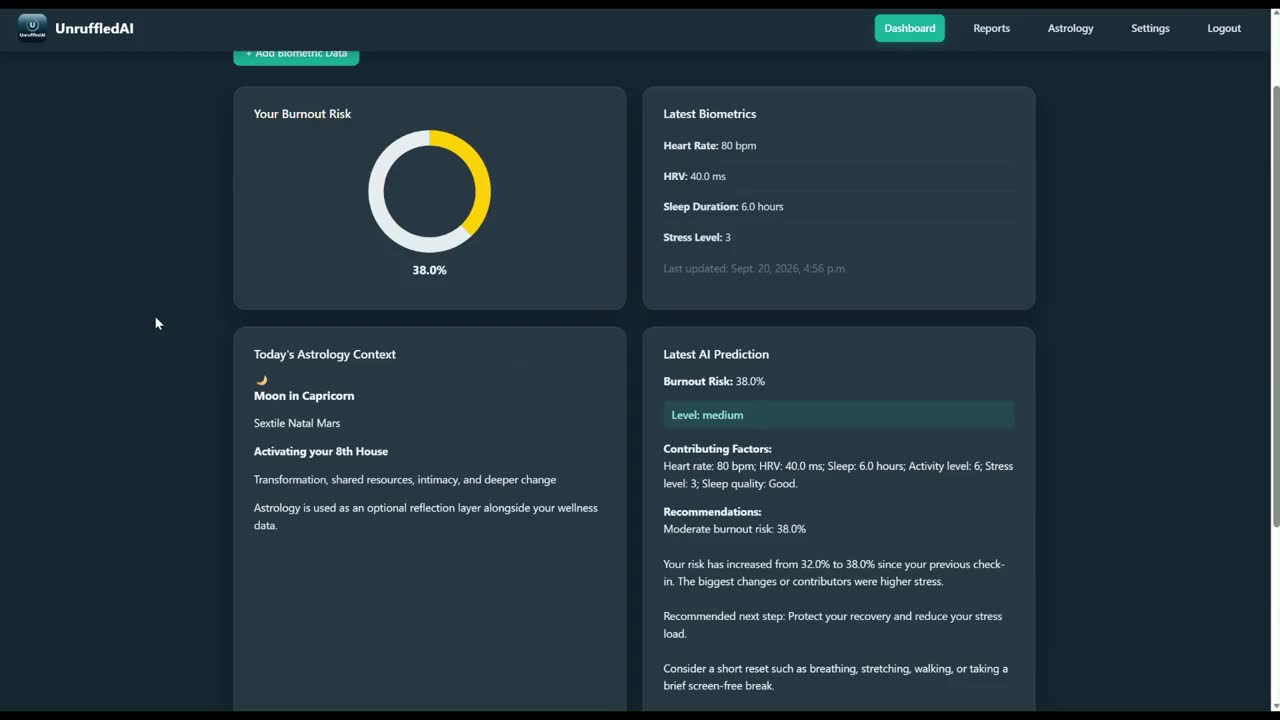Select the Sleep Duration 6.0 hours row
This screenshot has height=720, width=1280.
point(838,207)
